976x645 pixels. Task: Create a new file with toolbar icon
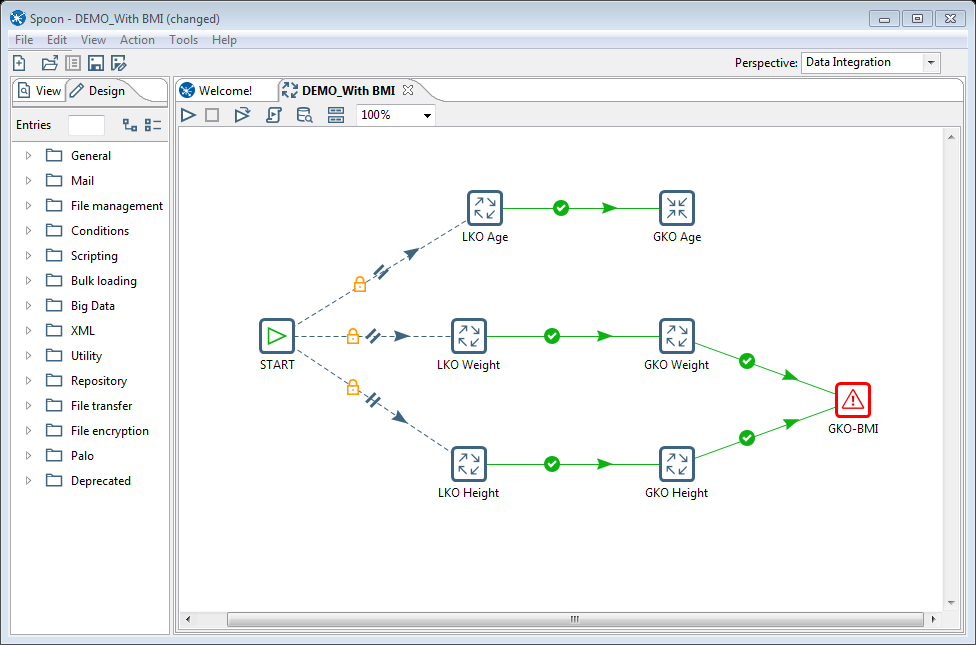pos(19,63)
